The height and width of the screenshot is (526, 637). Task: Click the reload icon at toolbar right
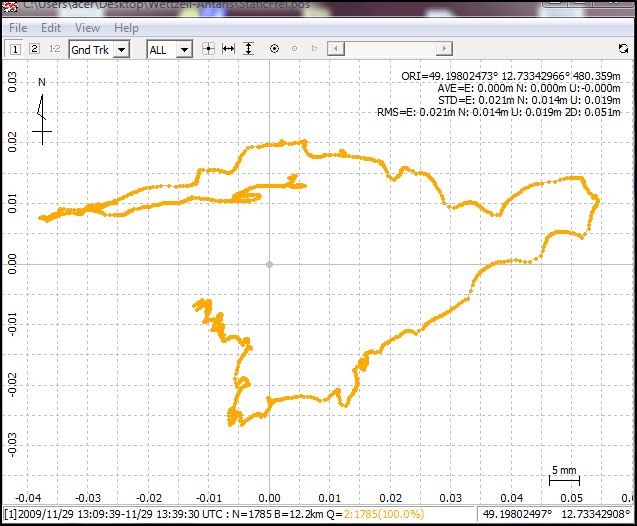pos(624,48)
